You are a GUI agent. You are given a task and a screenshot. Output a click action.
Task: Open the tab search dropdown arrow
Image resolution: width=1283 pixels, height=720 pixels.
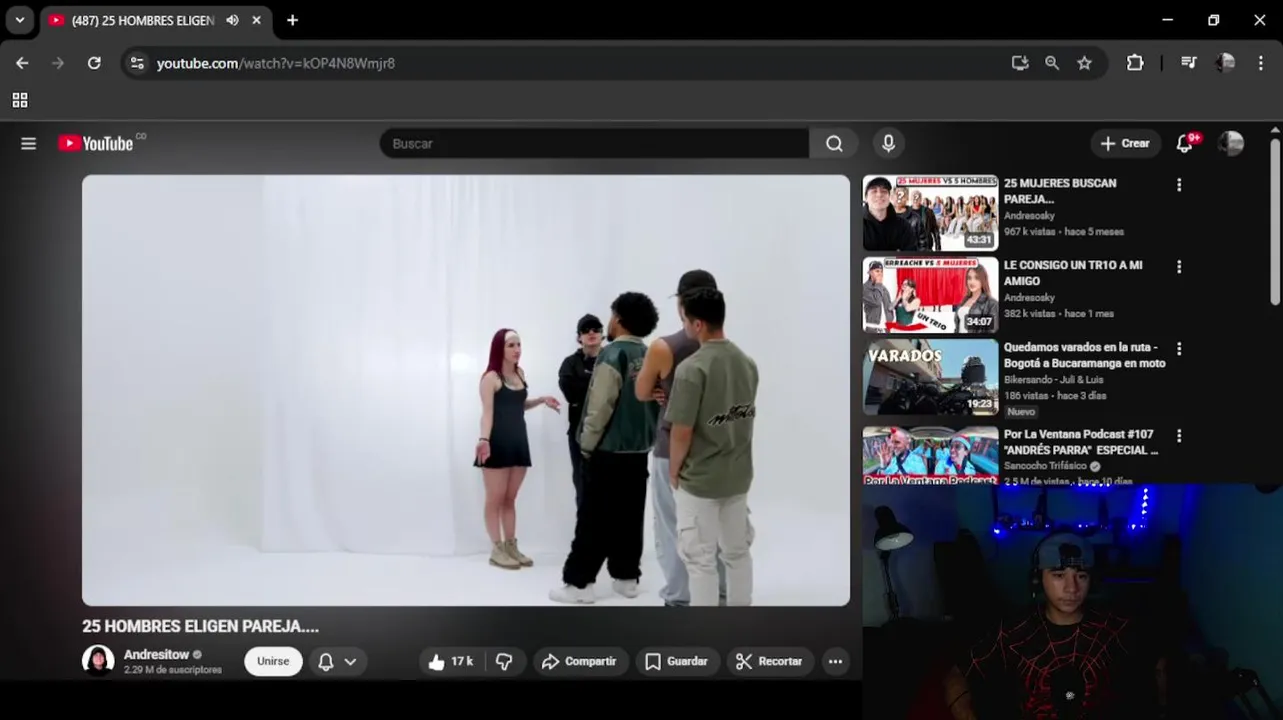19,20
